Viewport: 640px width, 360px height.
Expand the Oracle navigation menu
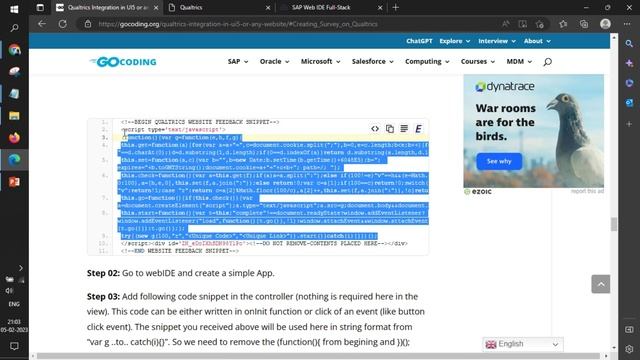tap(274, 61)
